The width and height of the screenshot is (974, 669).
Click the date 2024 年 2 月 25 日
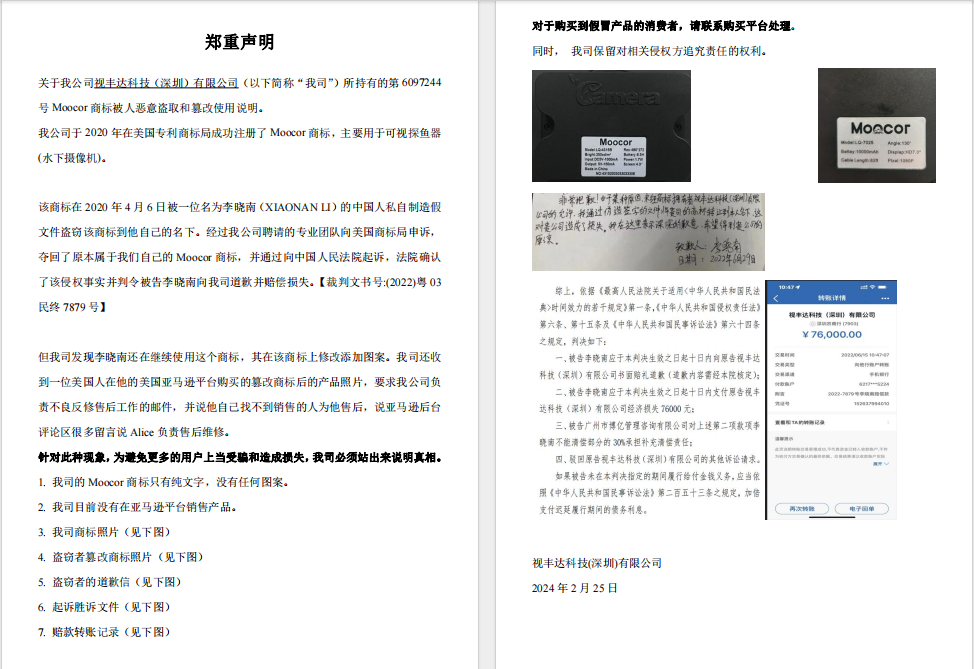575,588
